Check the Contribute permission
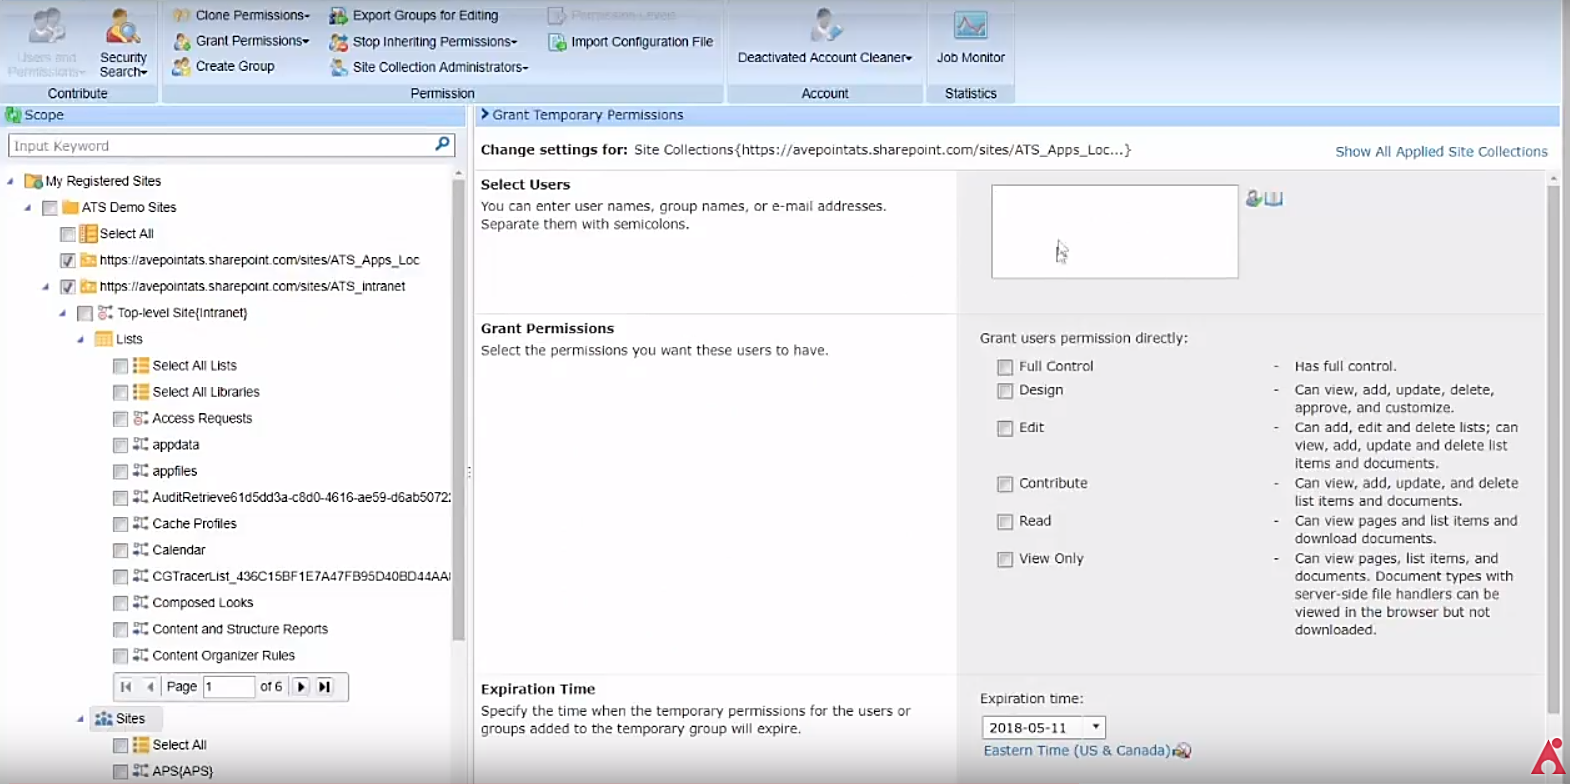This screenshot has height=784, width=1570. point(1005,484)
